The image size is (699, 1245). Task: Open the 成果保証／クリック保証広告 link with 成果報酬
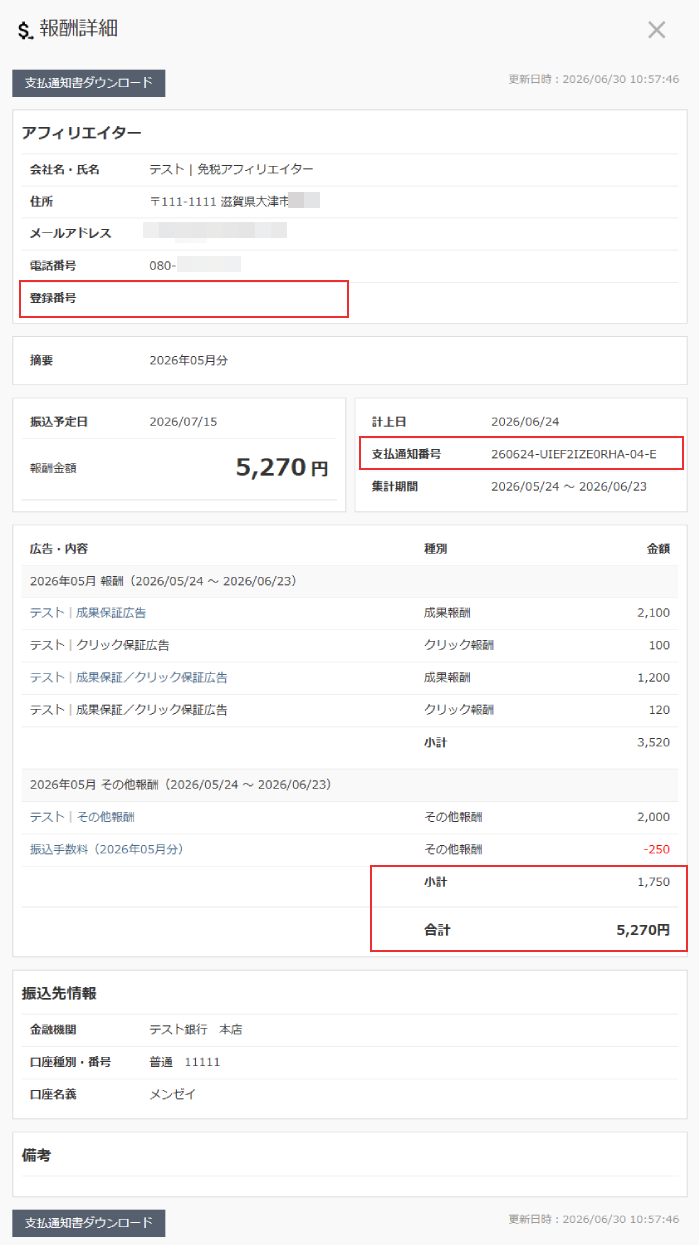[x=129, y=678]
